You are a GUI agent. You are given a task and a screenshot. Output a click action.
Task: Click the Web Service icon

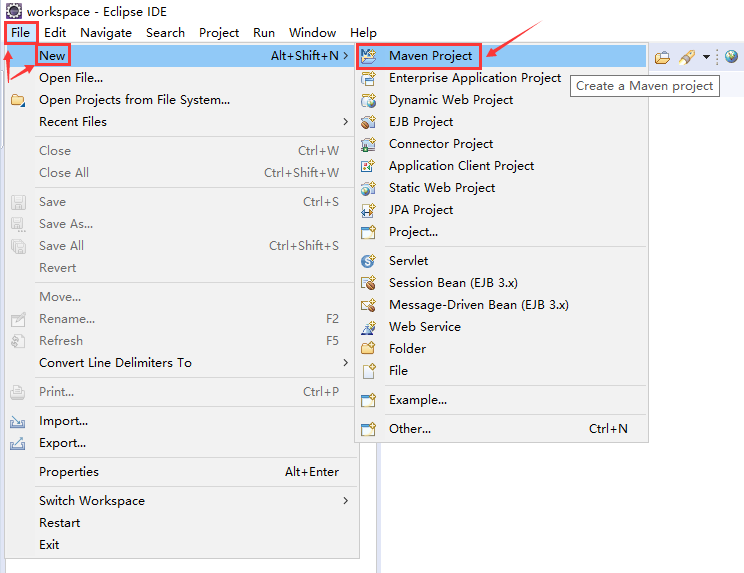coord(368,327)
